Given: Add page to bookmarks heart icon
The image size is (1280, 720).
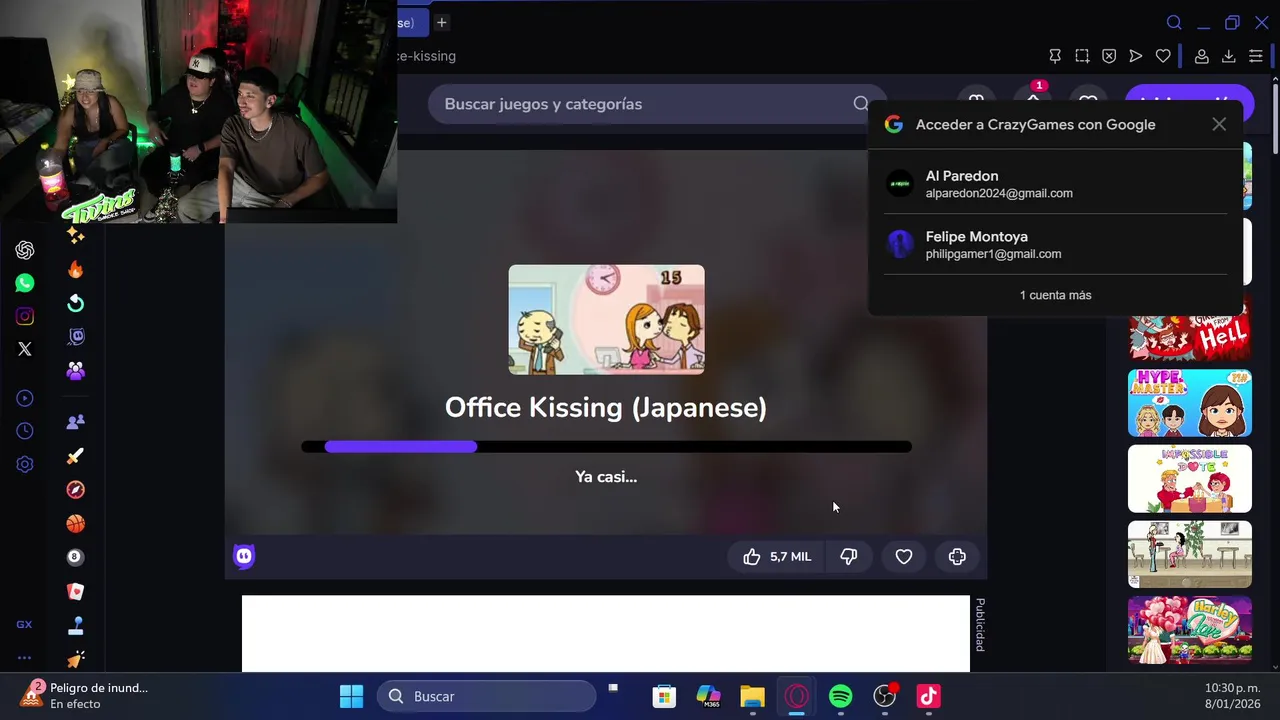Looking at the screenshot, I should [1163, 56].
